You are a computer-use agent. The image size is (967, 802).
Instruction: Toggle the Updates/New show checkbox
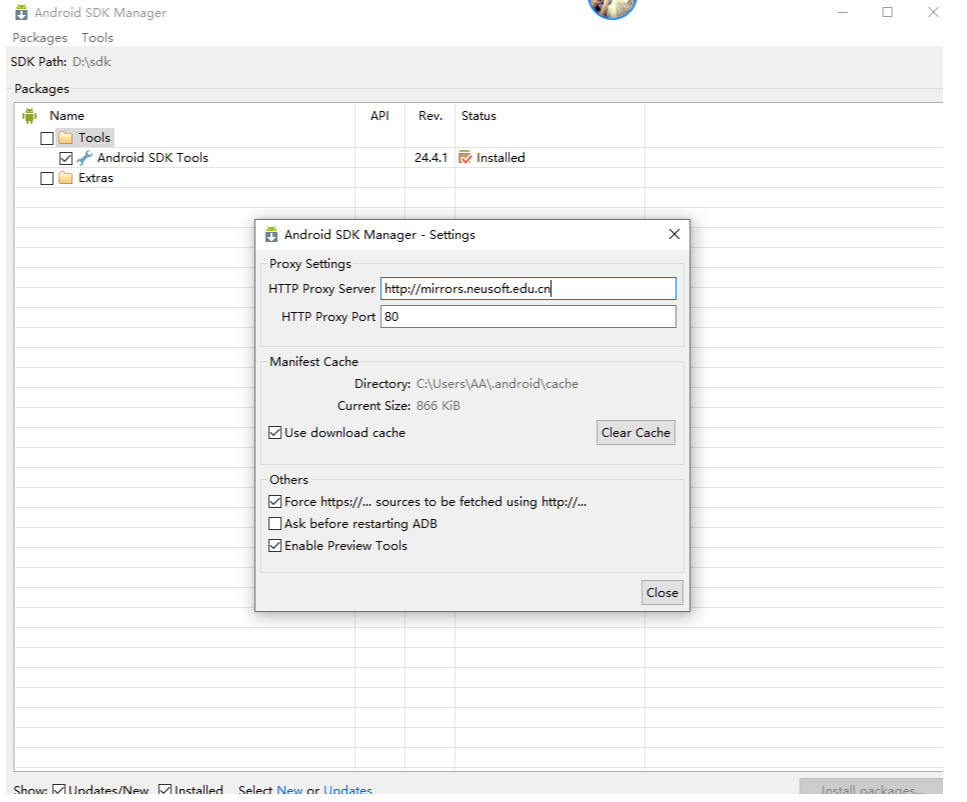click(x=59, y=789)
